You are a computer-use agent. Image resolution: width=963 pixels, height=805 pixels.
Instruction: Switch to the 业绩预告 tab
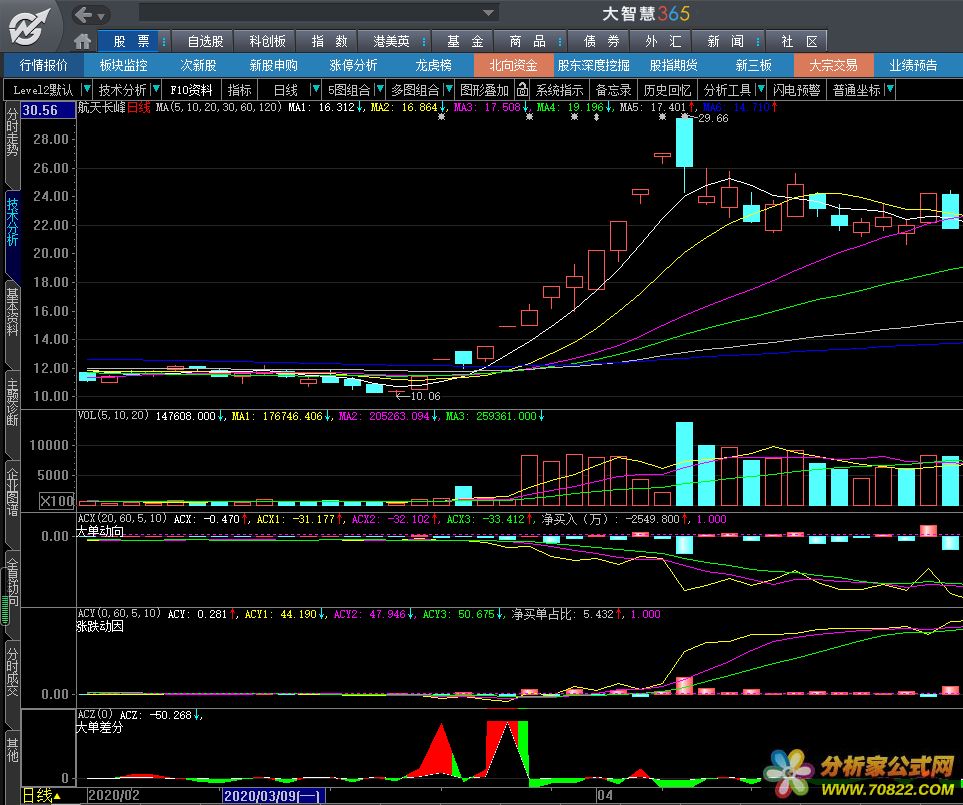pos(913,65)
